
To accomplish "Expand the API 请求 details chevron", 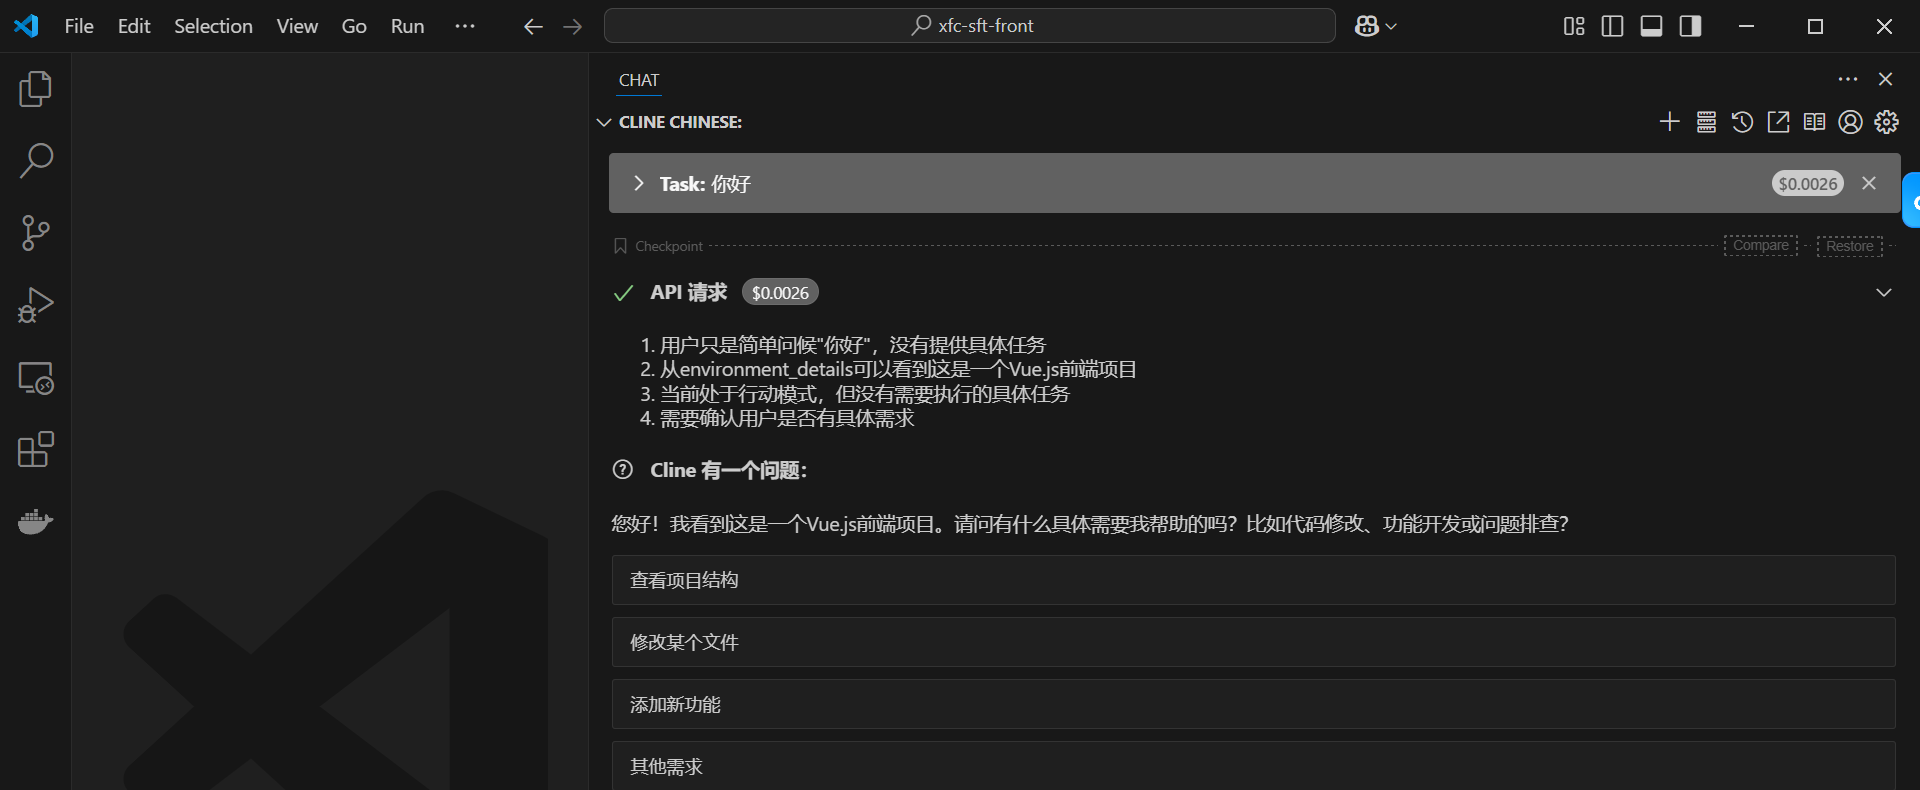I will point(1883,293).
